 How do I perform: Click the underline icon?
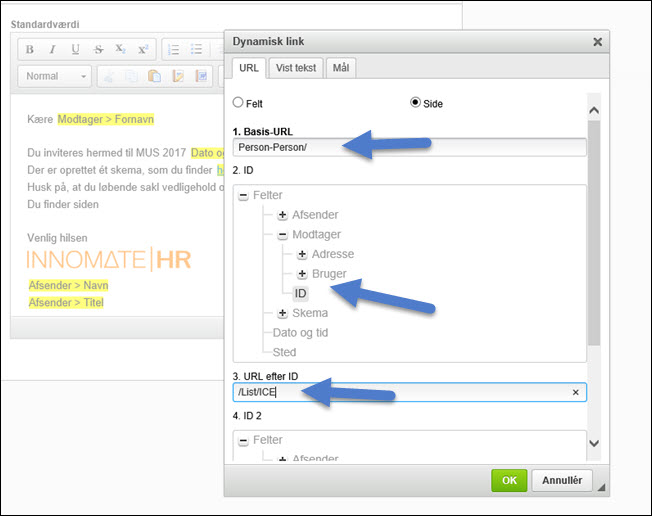click(75, 49)
